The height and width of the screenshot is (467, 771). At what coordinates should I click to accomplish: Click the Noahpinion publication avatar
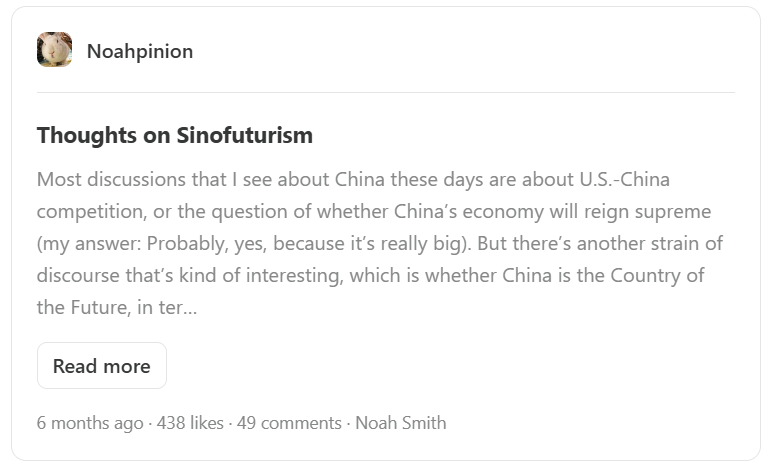pos(54,51)
